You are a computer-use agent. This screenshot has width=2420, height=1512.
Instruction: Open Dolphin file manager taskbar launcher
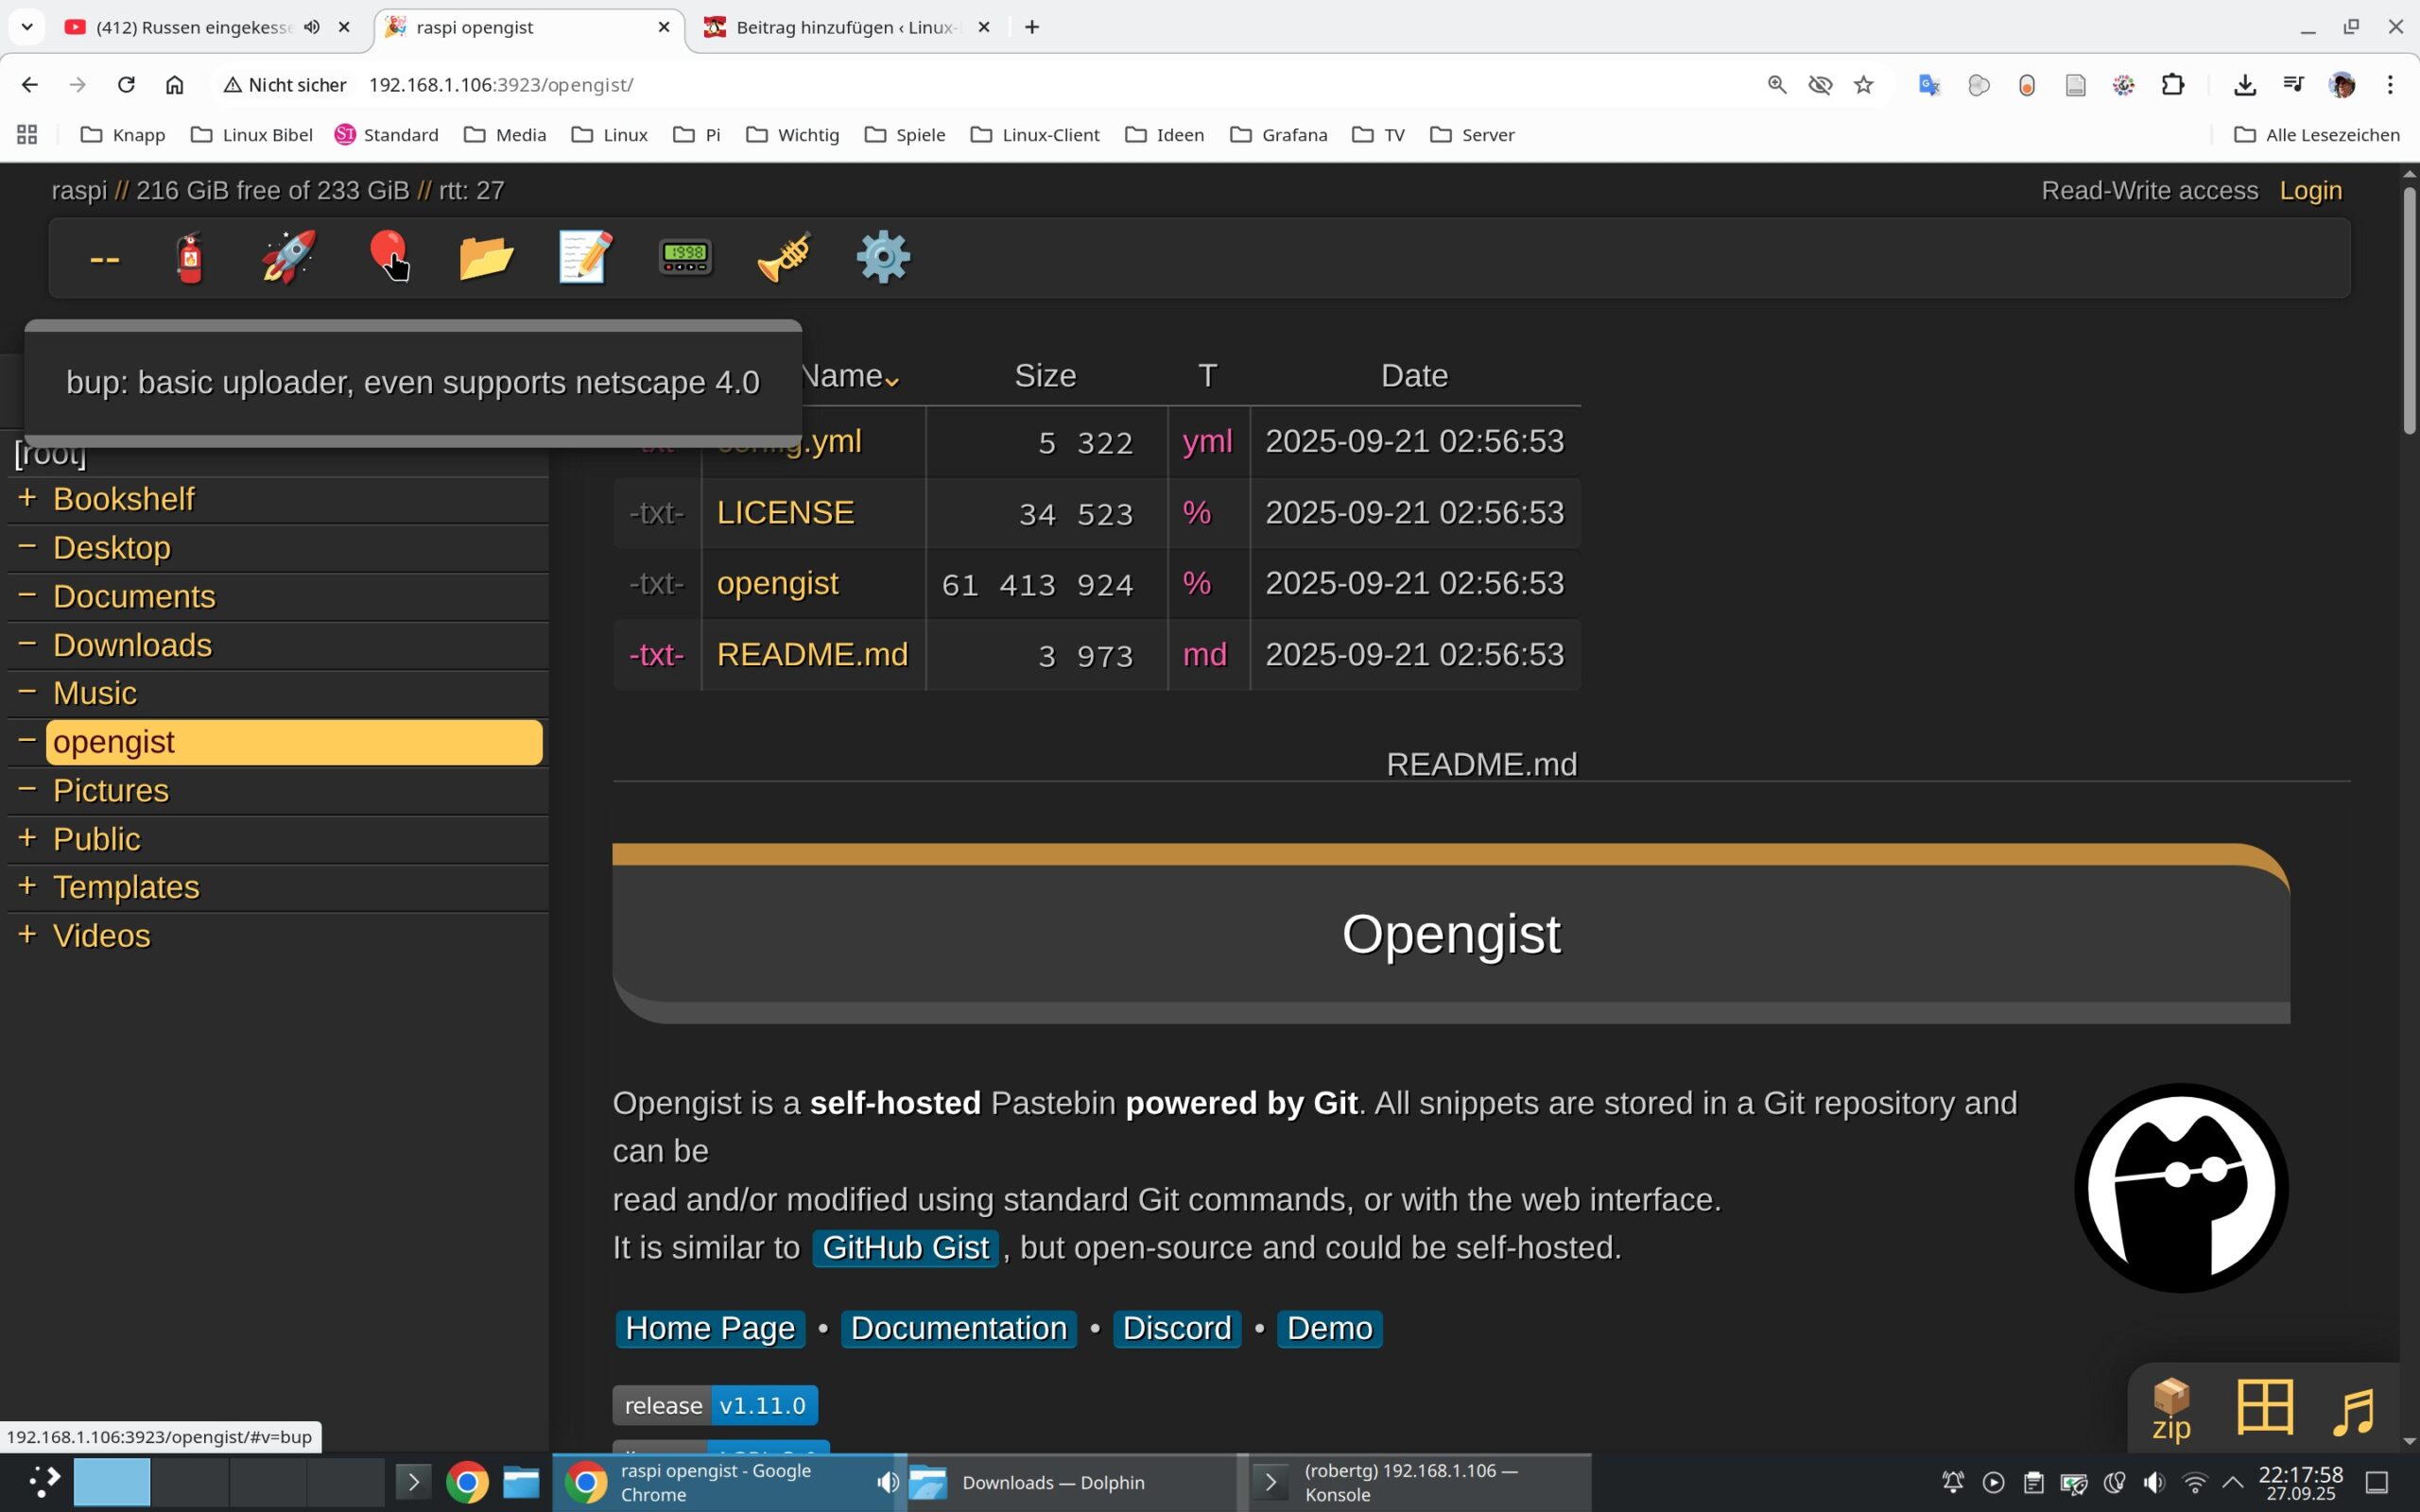point(521,1482)
